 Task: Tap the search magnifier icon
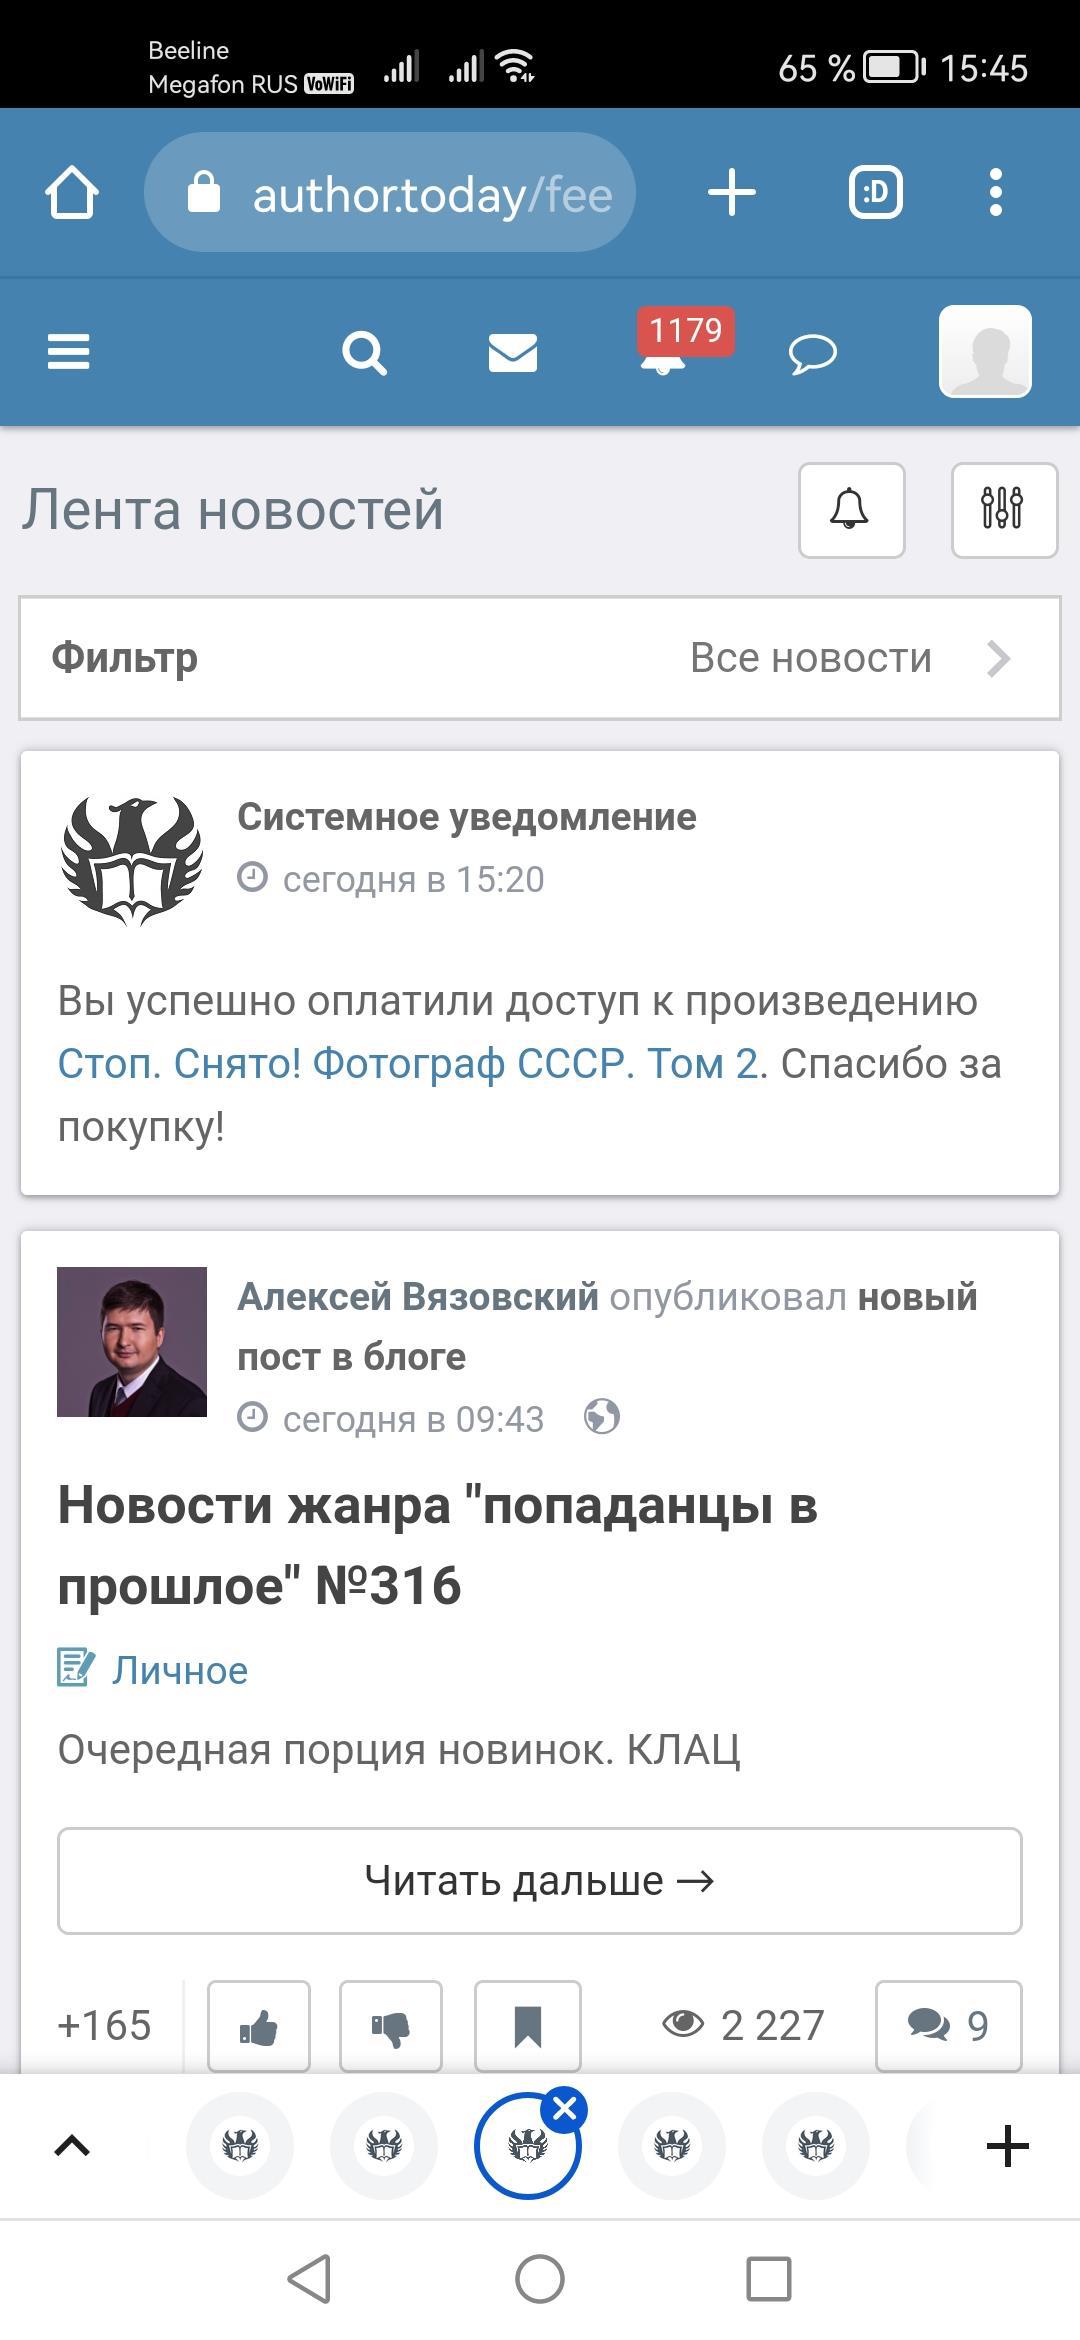364,353
